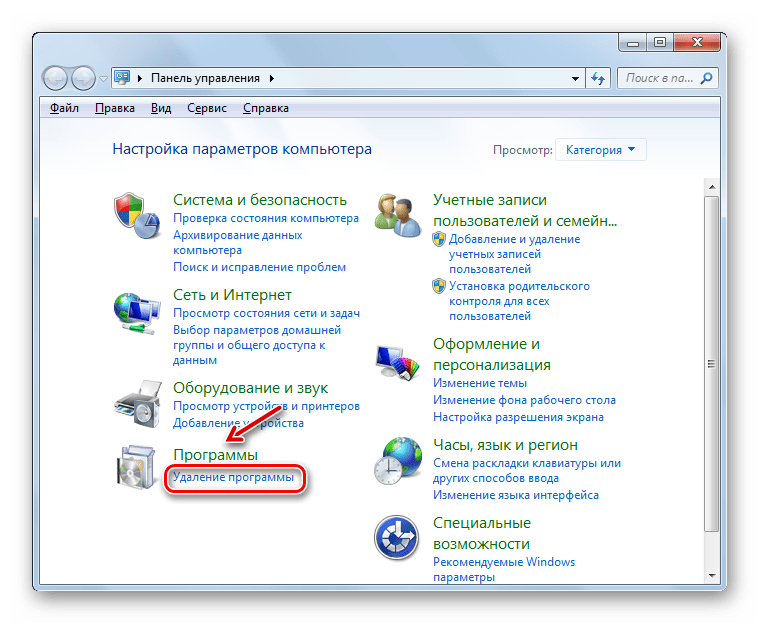Click the System and Security shield icon
This screenshot has width=760, height=624.
tap(137, 215)
